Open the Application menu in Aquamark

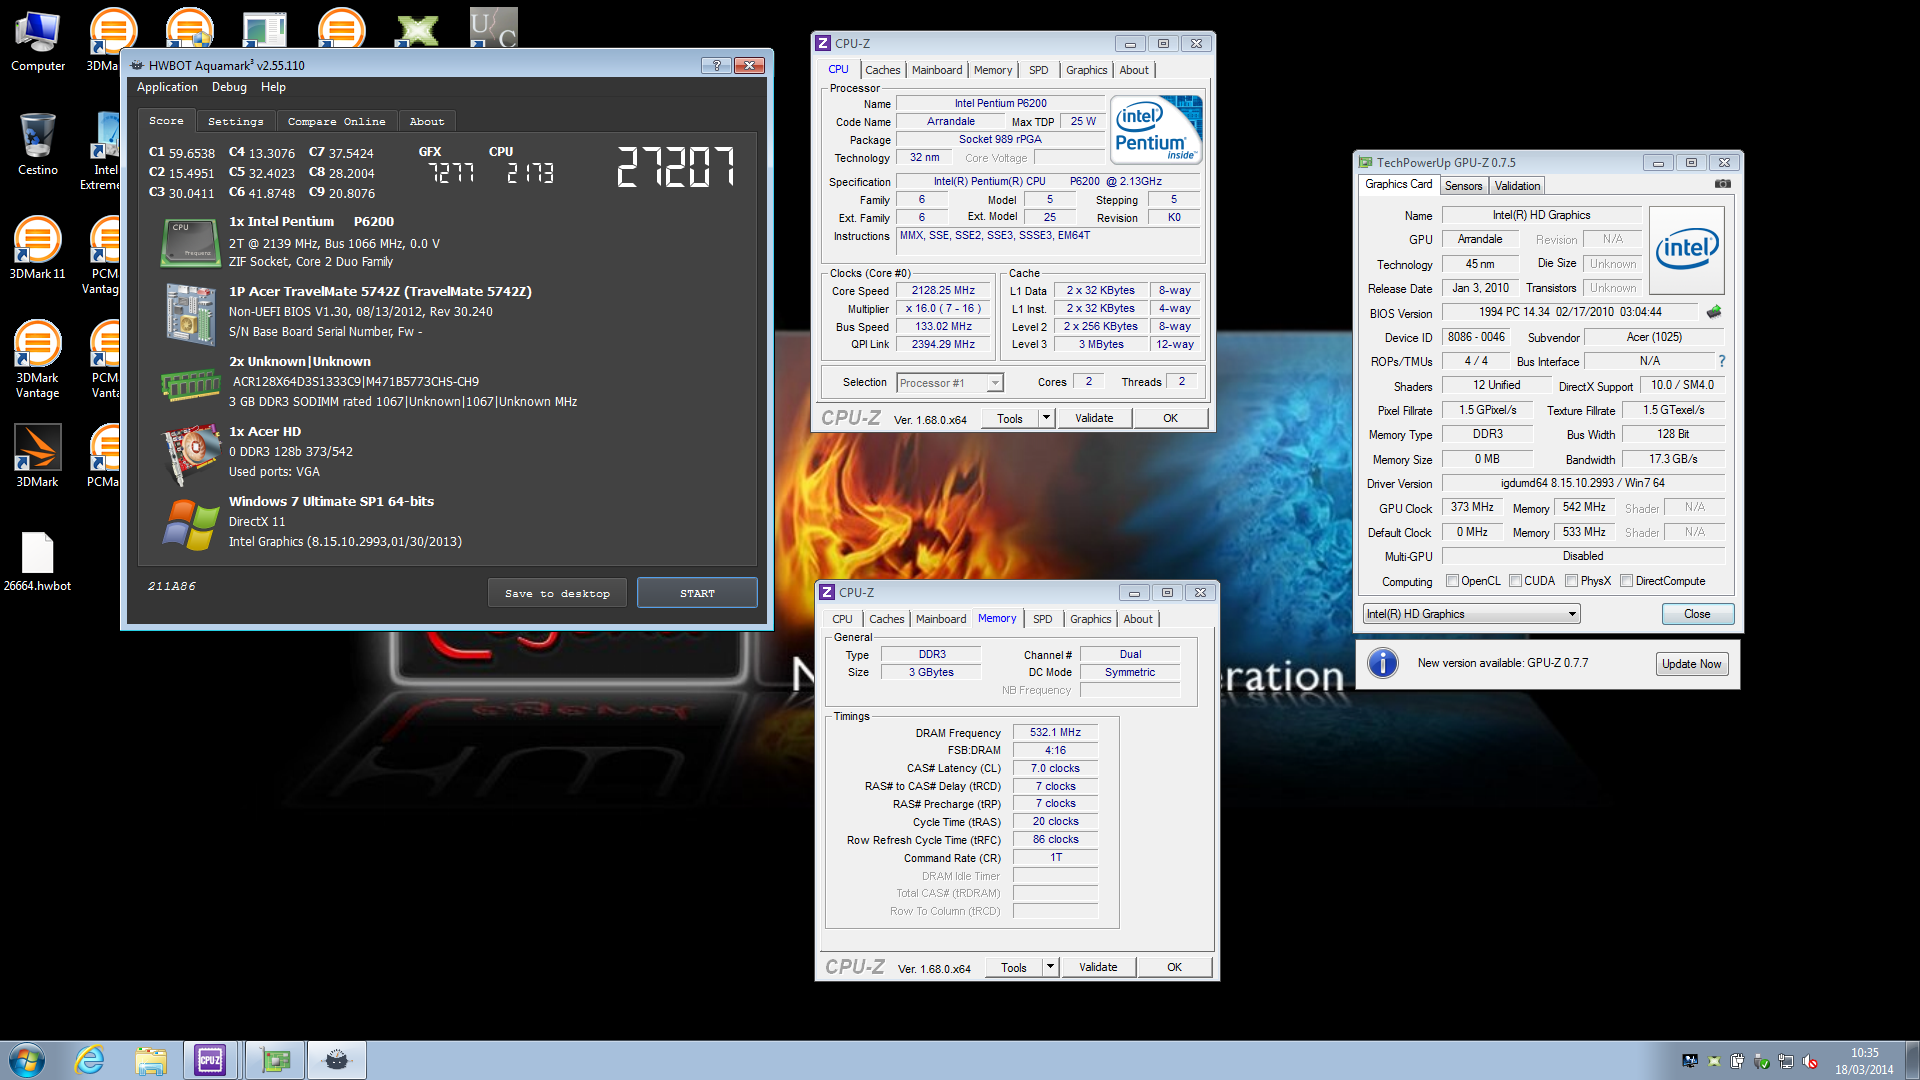(167, 88)
